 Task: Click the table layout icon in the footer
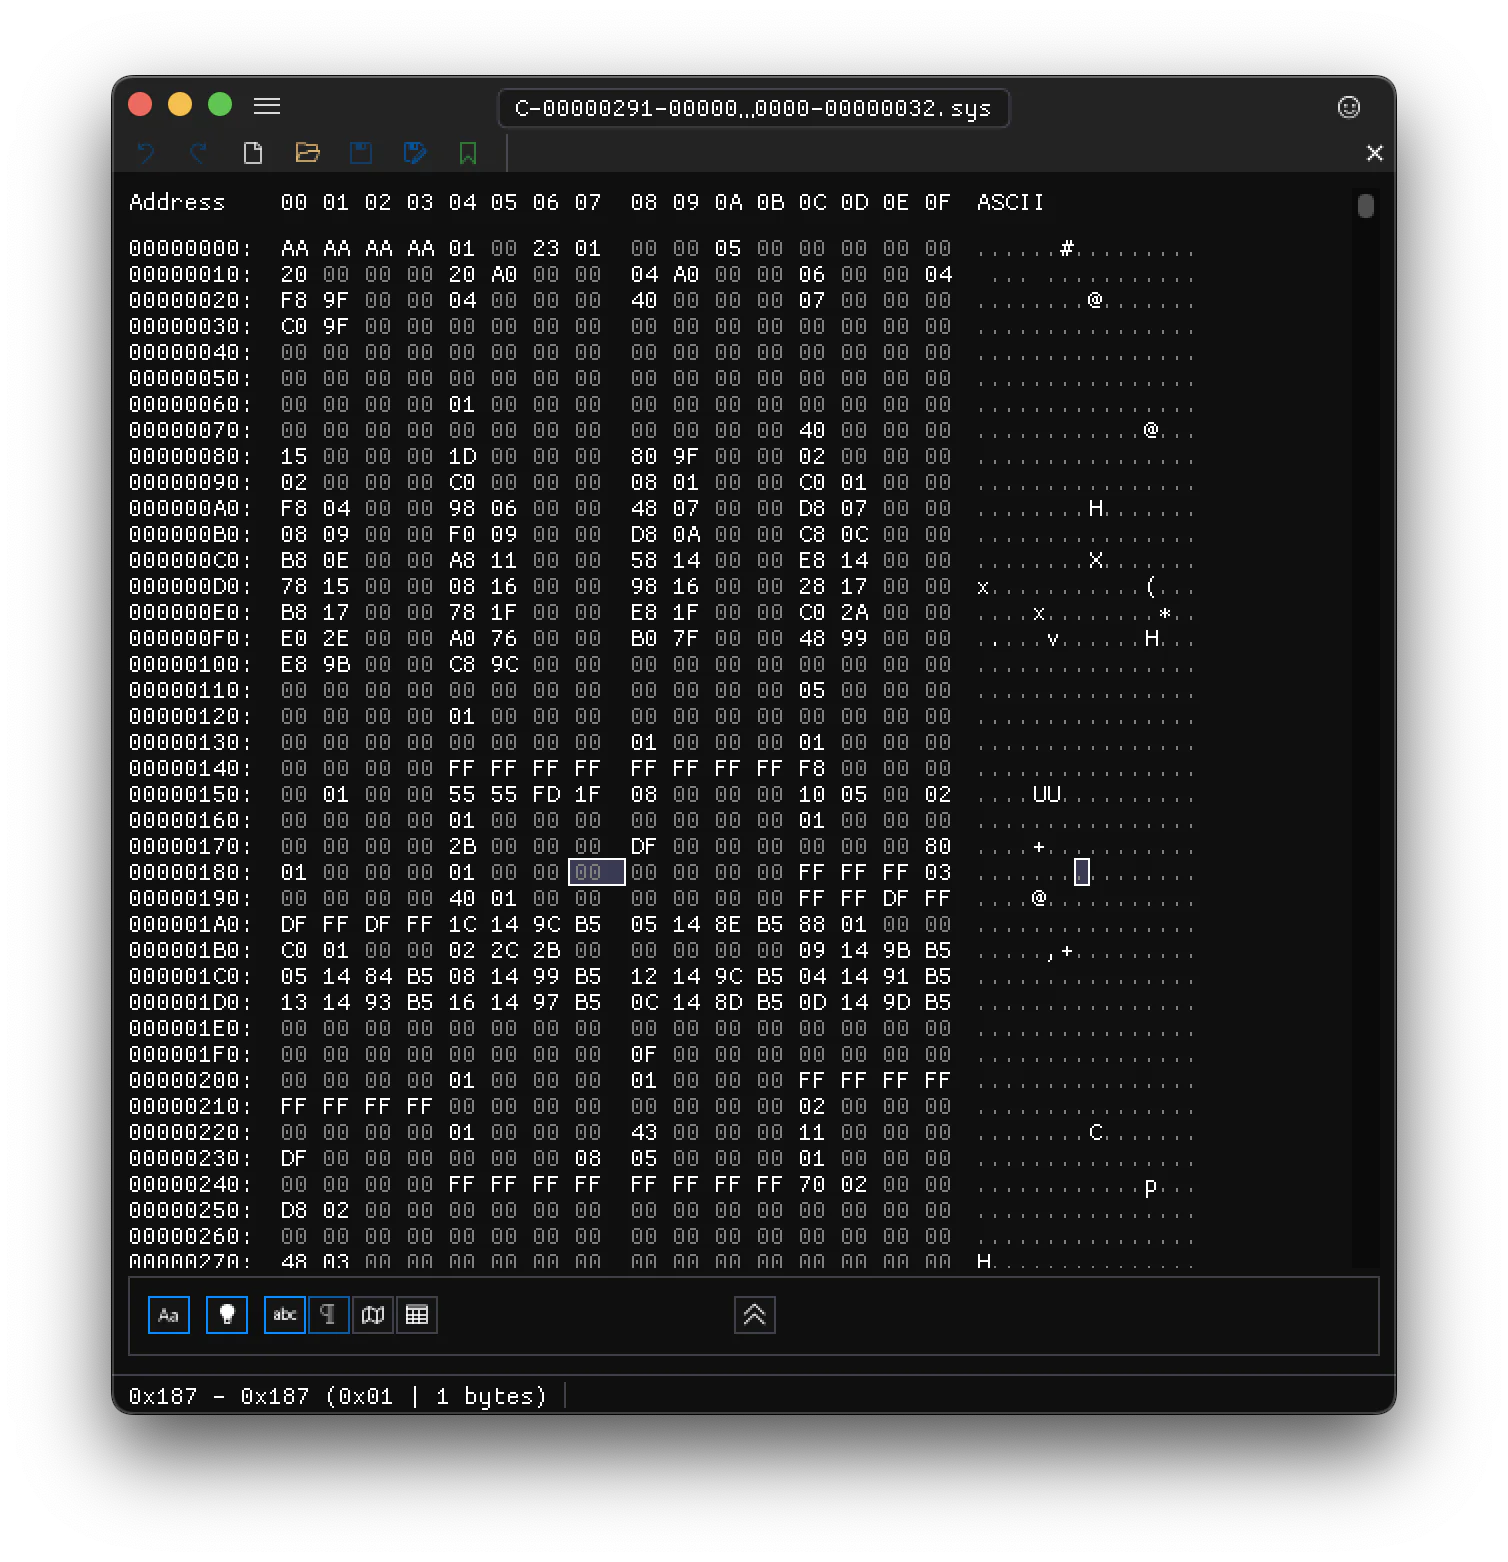[417, 1315]
